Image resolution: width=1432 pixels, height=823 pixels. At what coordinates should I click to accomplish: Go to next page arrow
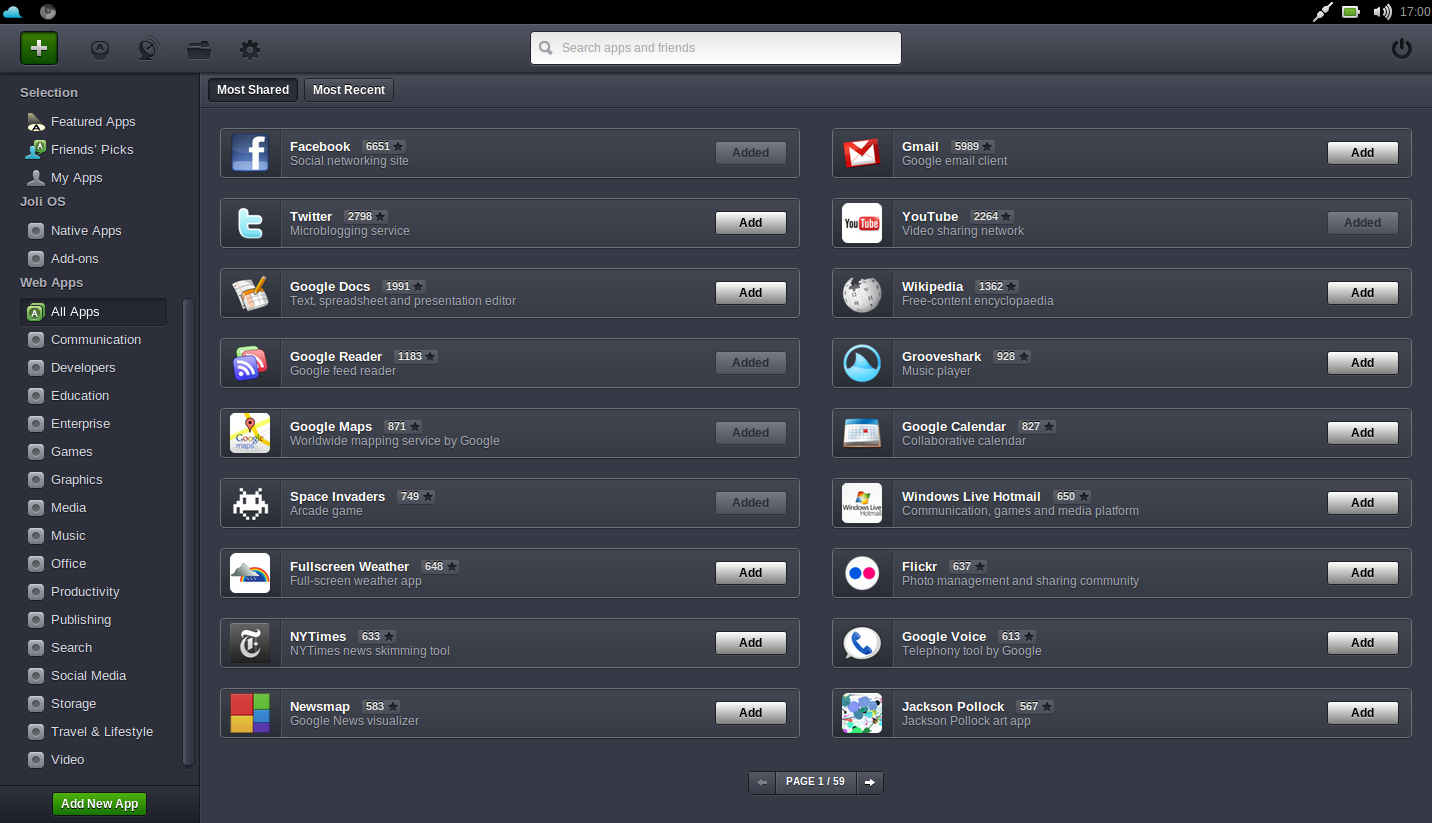(x=870, y=782)
